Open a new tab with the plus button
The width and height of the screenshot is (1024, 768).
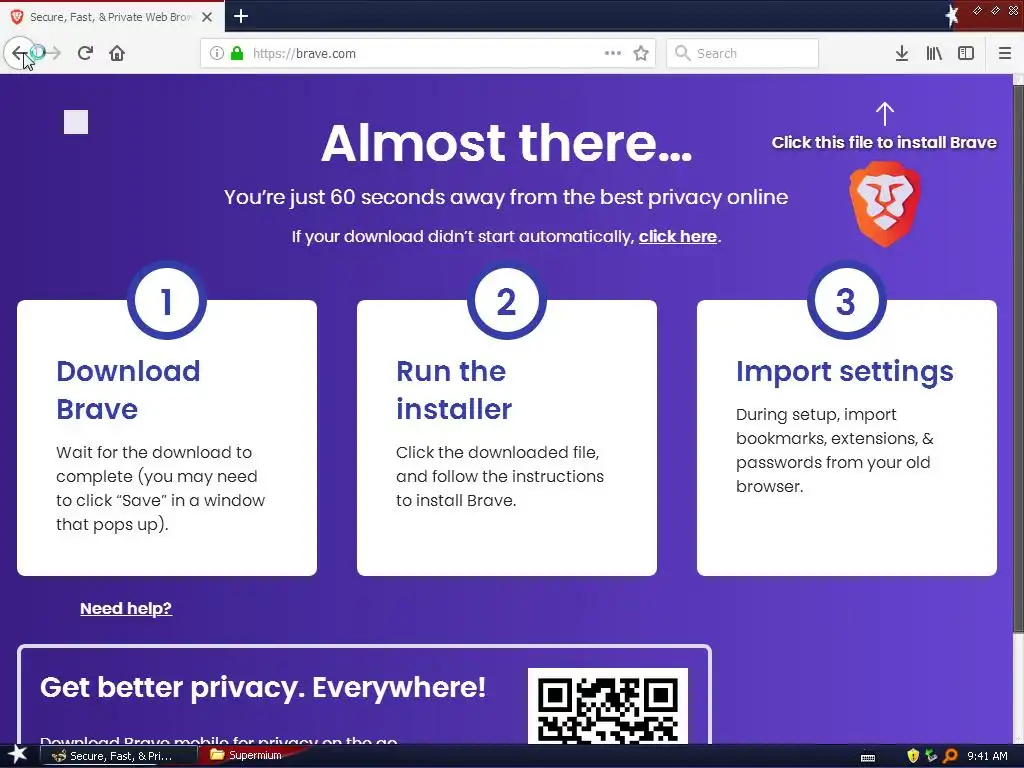click(241, 16)
